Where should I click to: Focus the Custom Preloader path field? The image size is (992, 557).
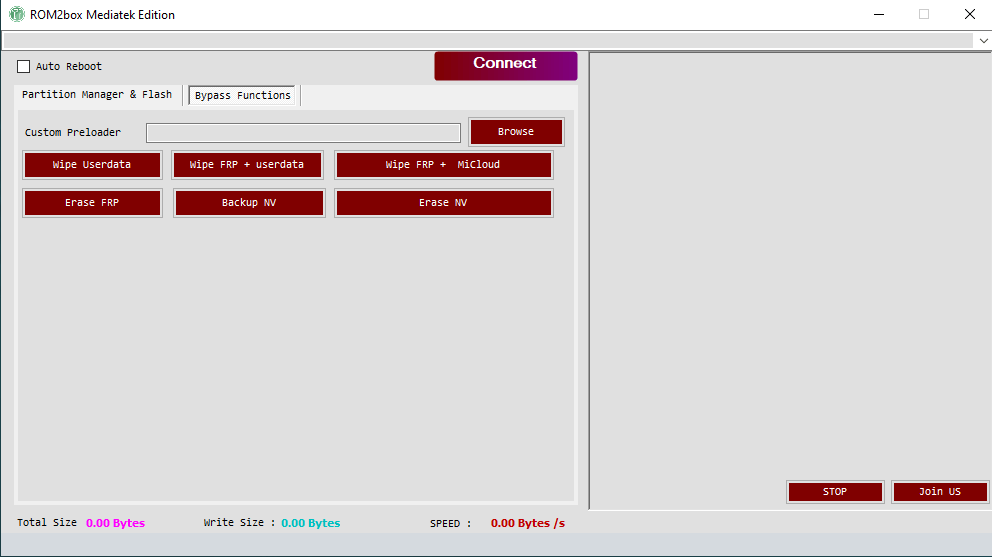pyautogui.click(x=303, y=133)
